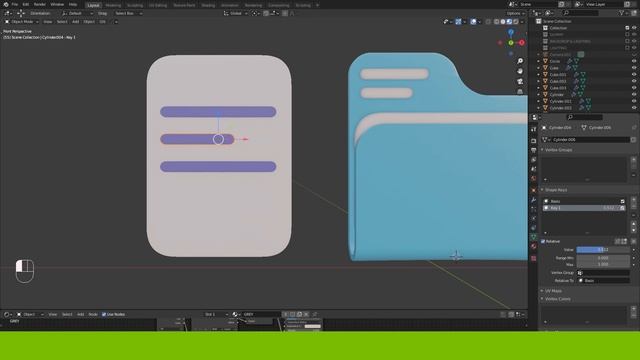Viewport: 640px width, 360px height.
Task: Open the Global transform orientation dropdown
Action: pyautogui.click(x=236, y=13)
